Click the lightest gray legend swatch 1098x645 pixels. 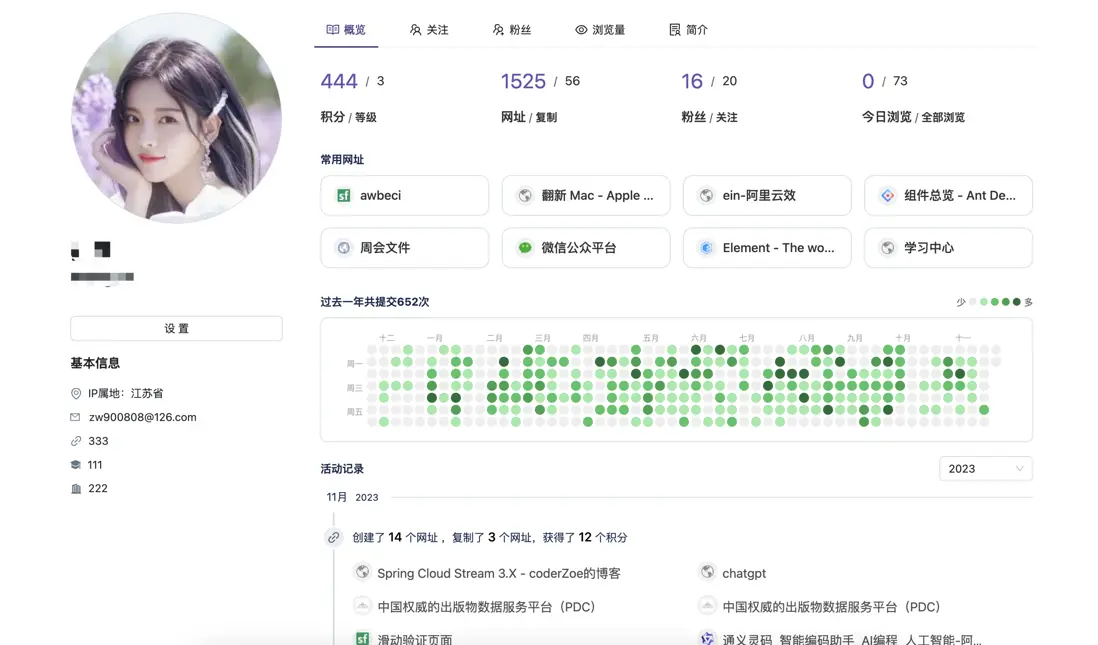tap(973, 302)
